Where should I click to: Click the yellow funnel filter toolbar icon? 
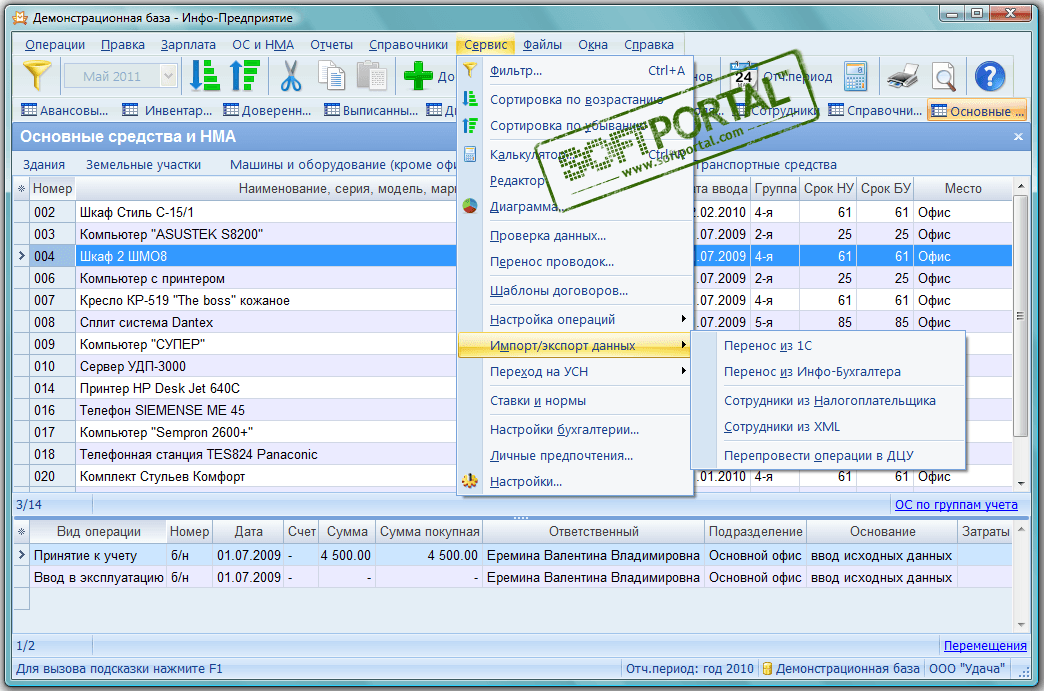tap(37, 76)
